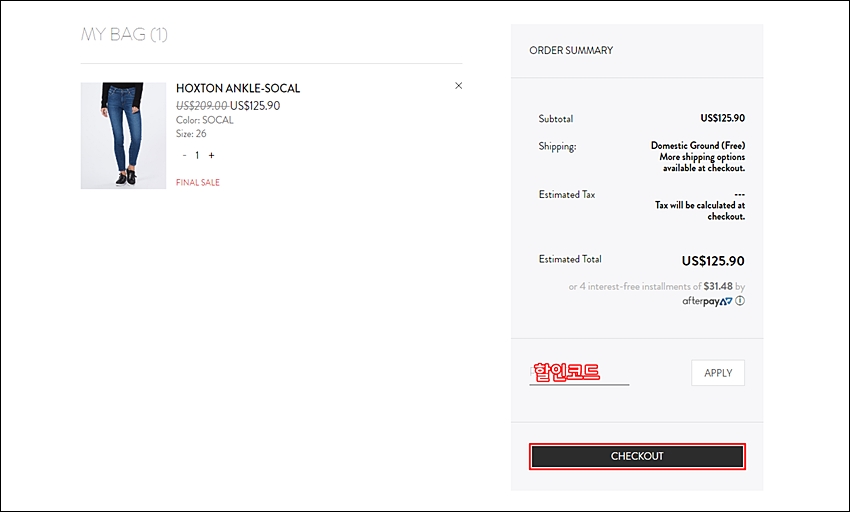Click the sale price US$125.90 under product title
Screen dimensions: 850x512
coord(255,106)
